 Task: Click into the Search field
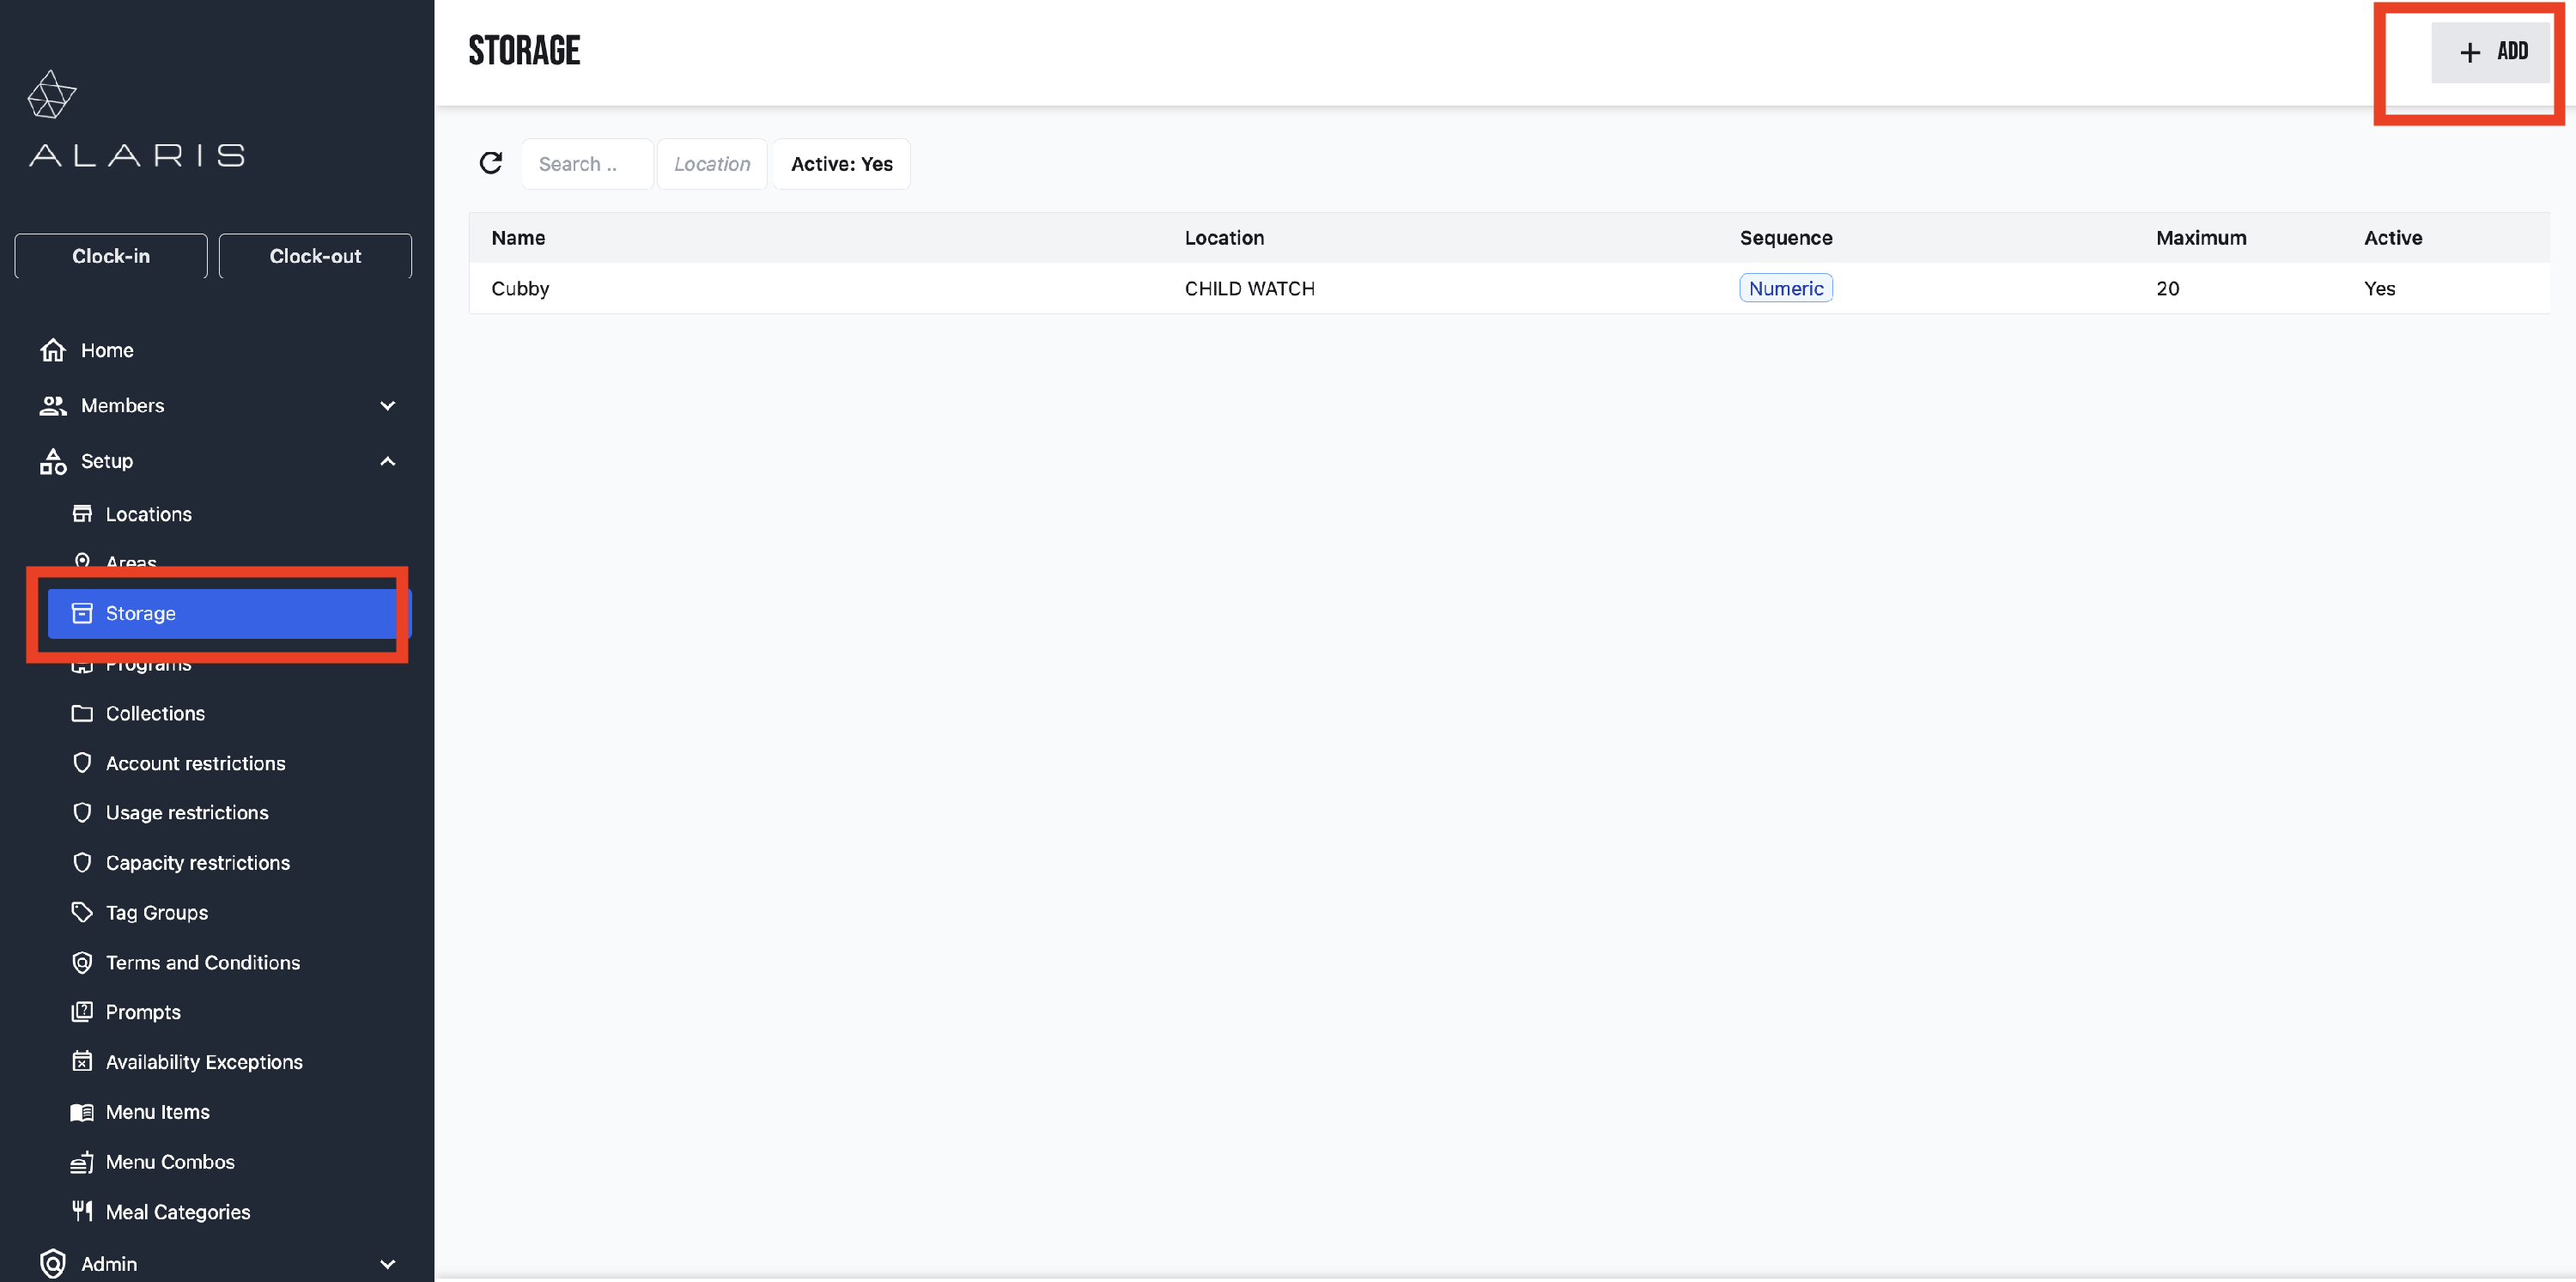[586, 164]
